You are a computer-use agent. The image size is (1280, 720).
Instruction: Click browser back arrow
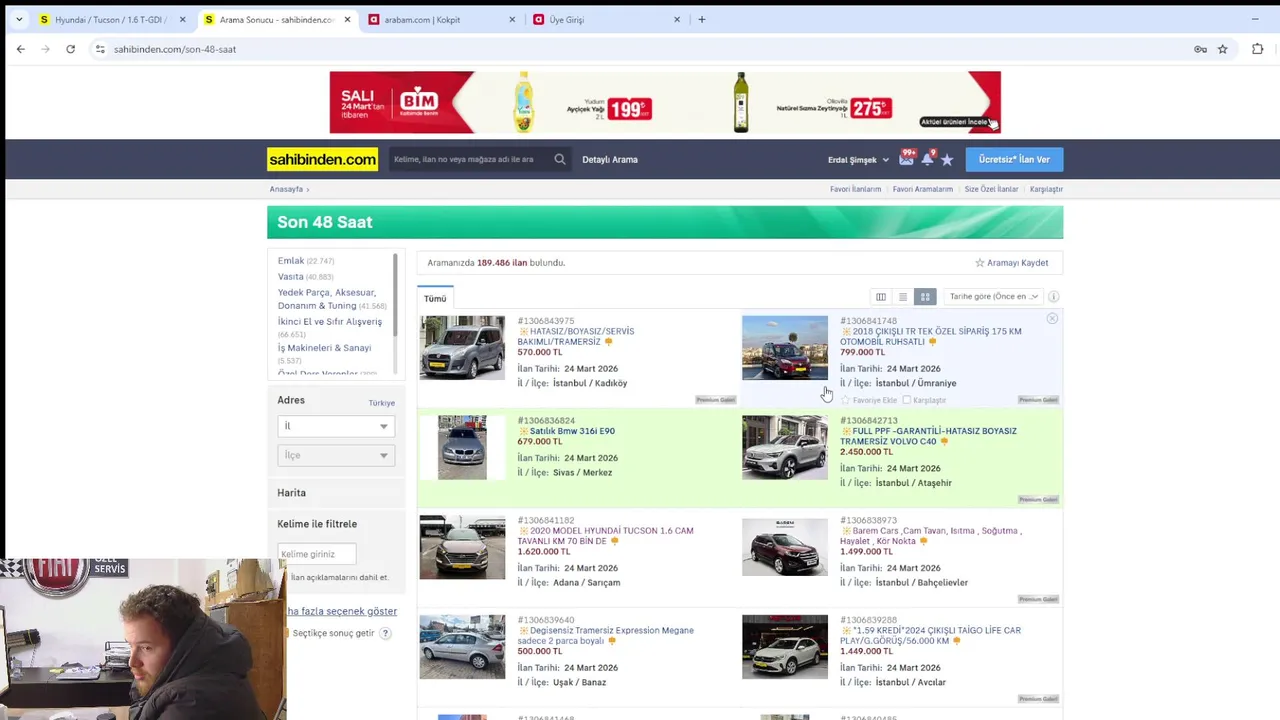click(x=21, y=49)
